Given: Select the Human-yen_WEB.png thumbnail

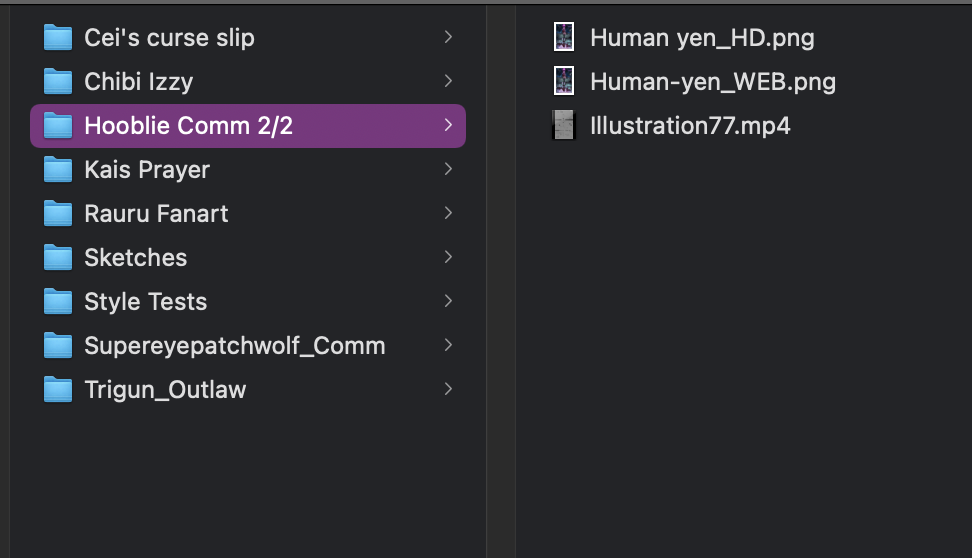Looking at the screenshot, I should (x=564, y=82).
